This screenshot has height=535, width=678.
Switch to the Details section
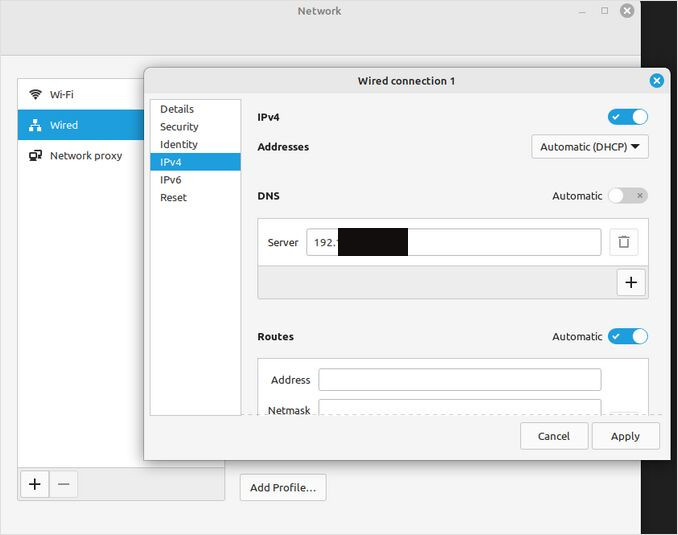(x=177, y=109)
